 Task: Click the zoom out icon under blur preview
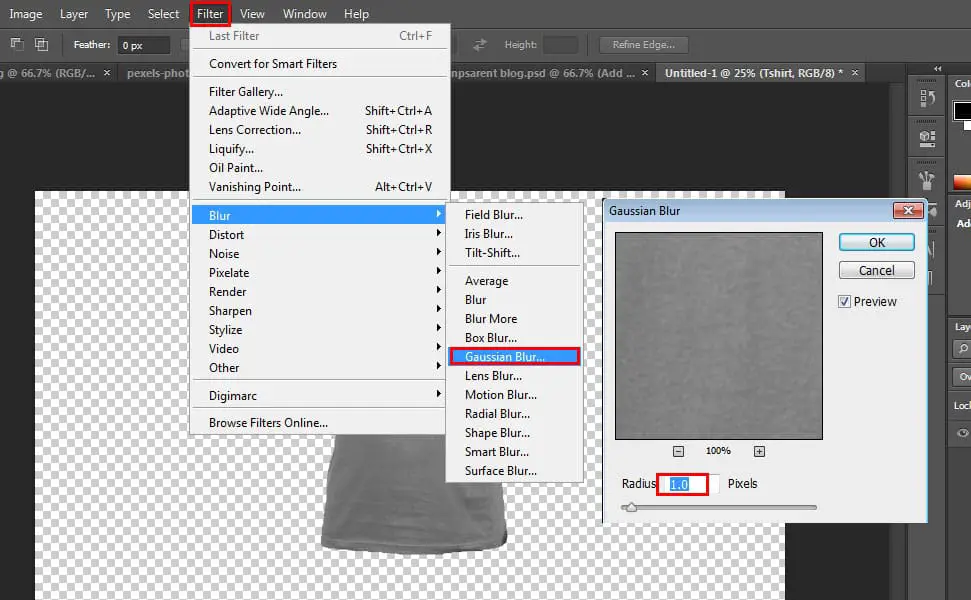680,451
